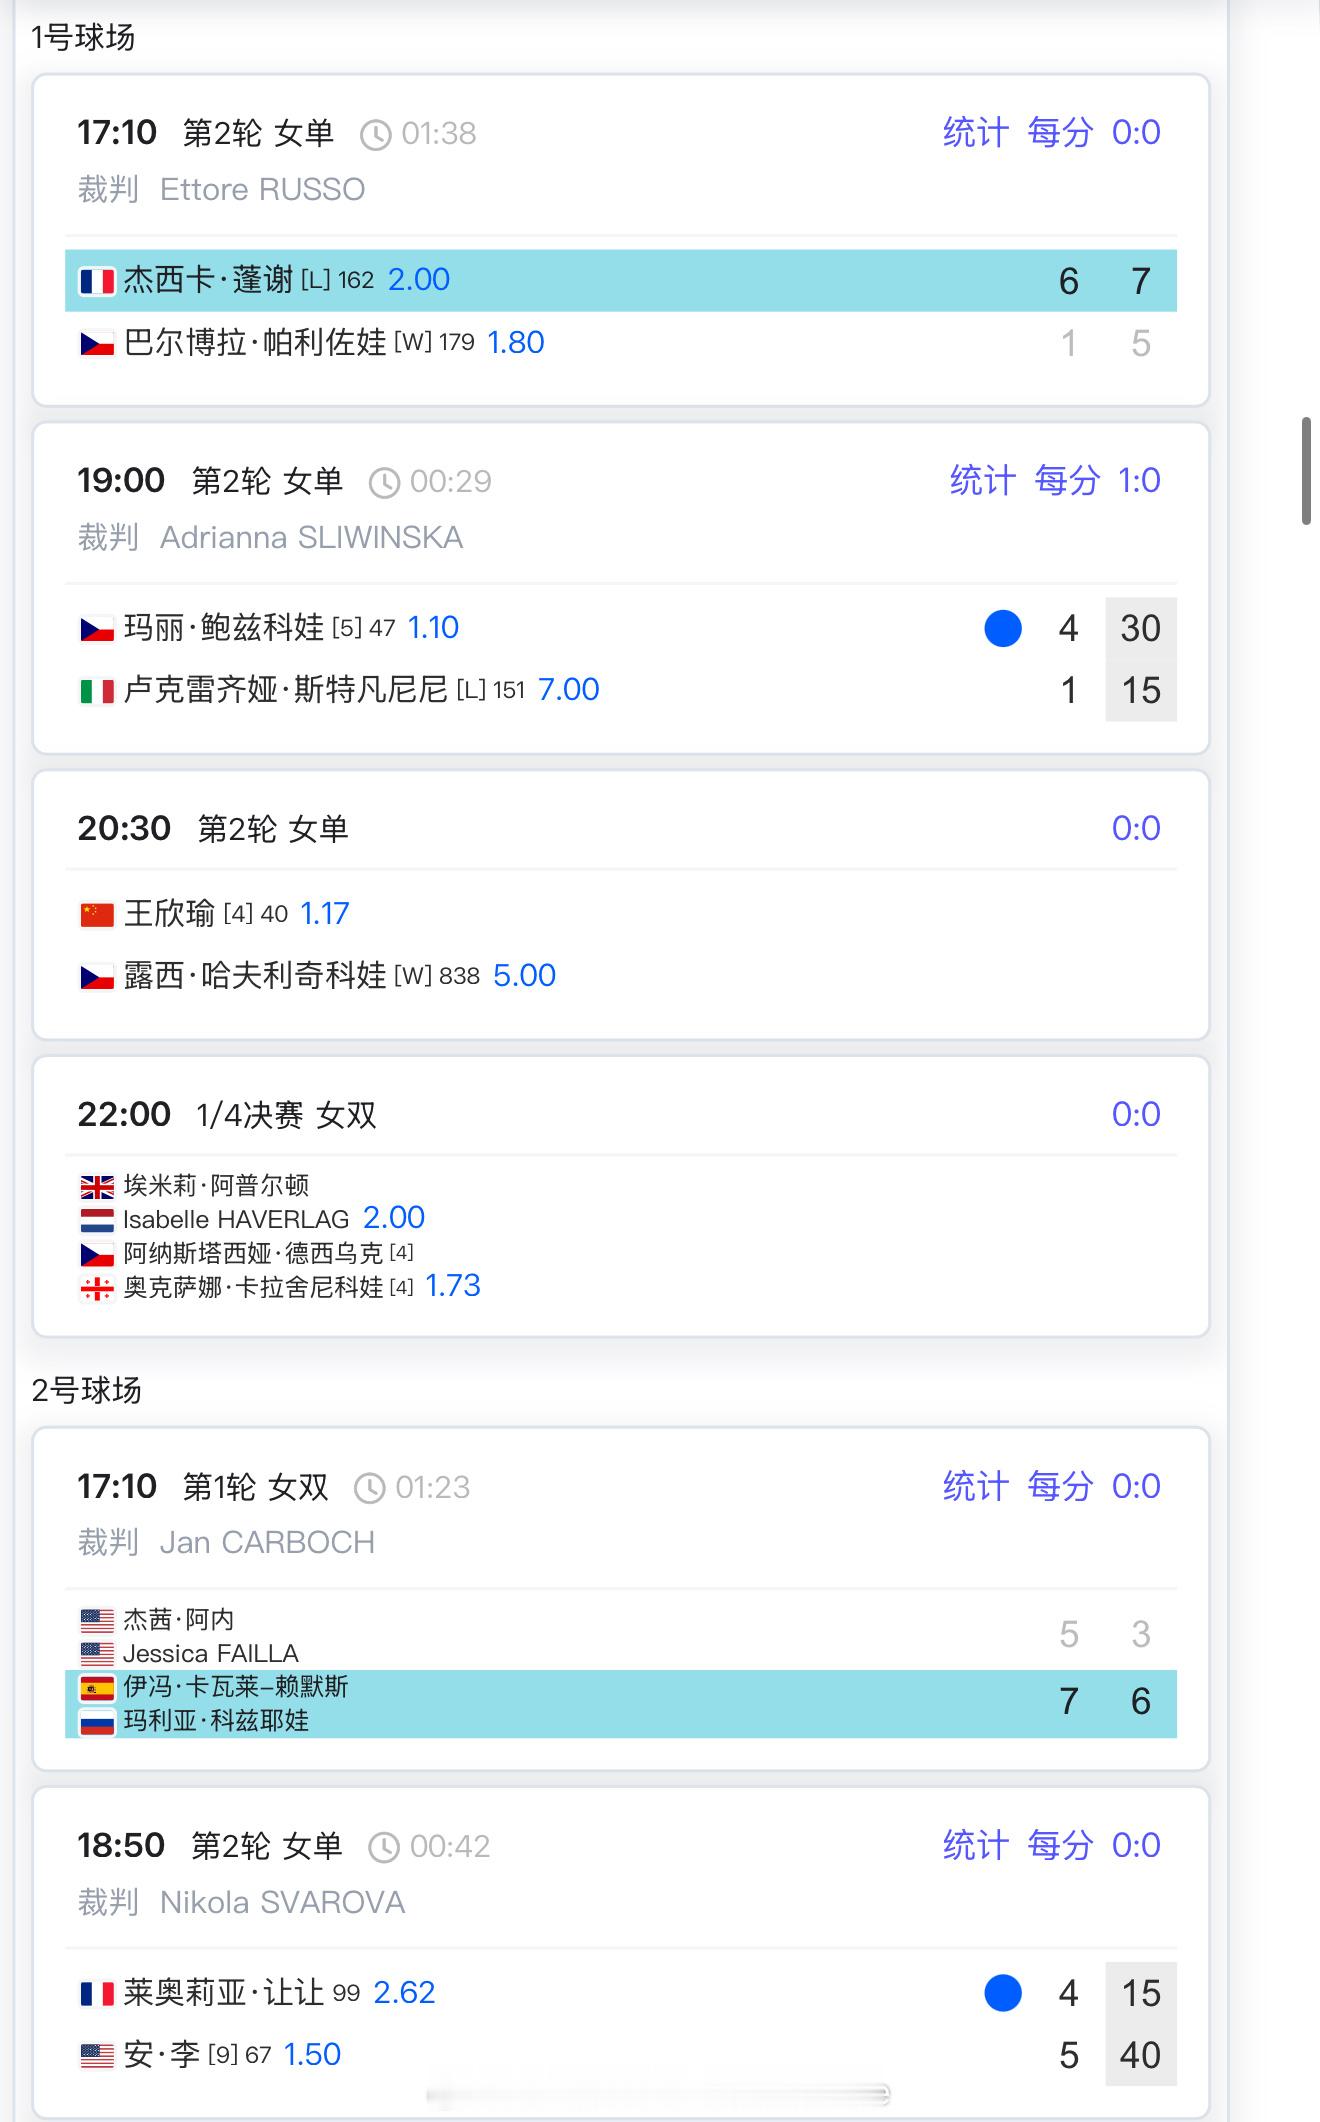Screen dimensions: 1320x2122
Task: Click the China flag next to 王欣瑜
Action: (x=97, y=914)
